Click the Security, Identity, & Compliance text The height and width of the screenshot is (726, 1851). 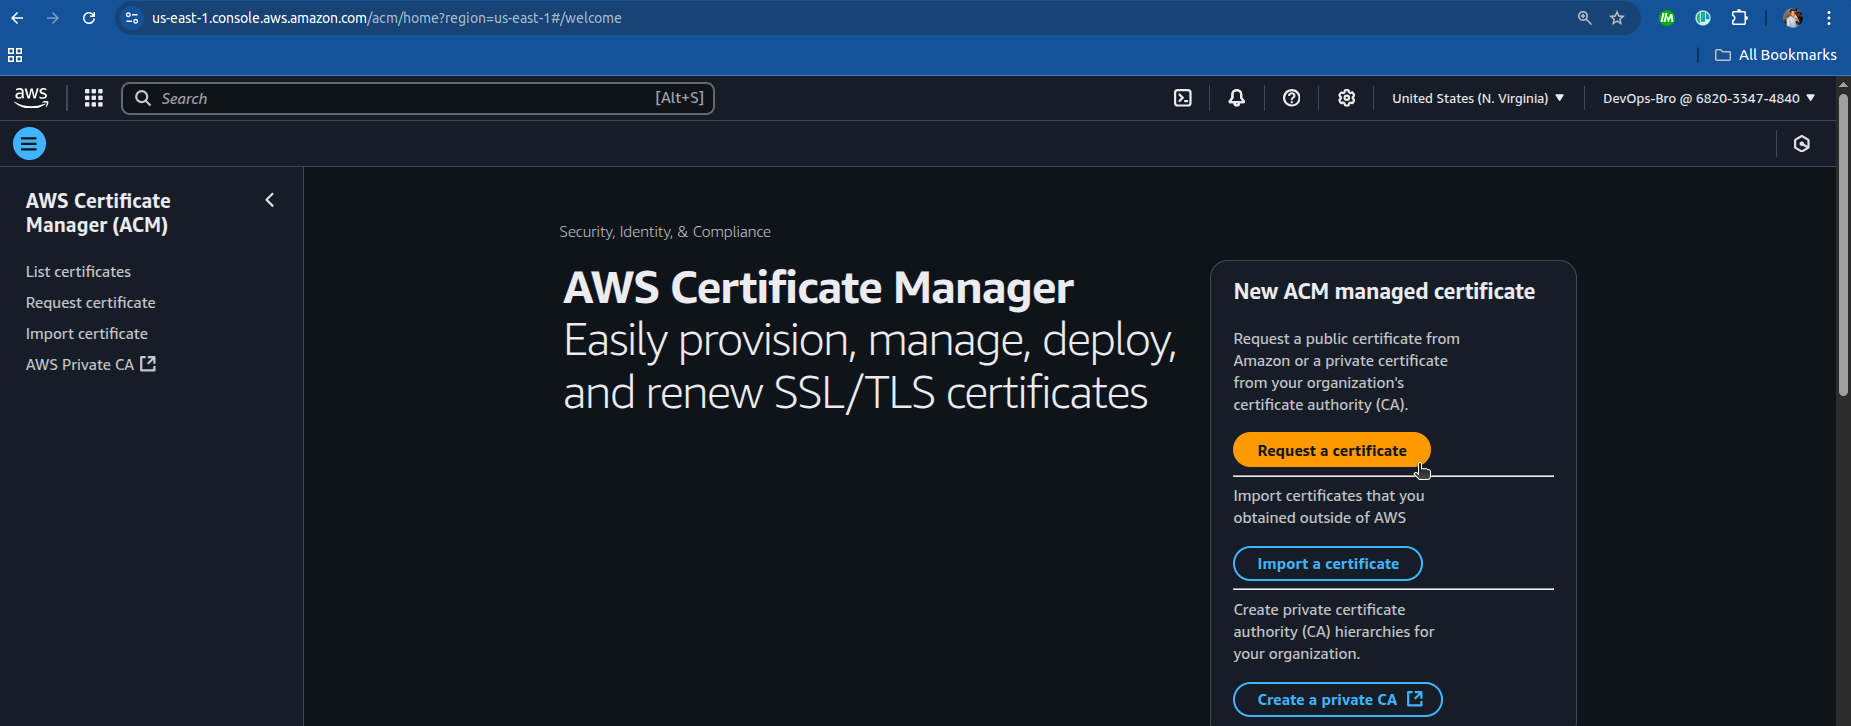[665, 232]
